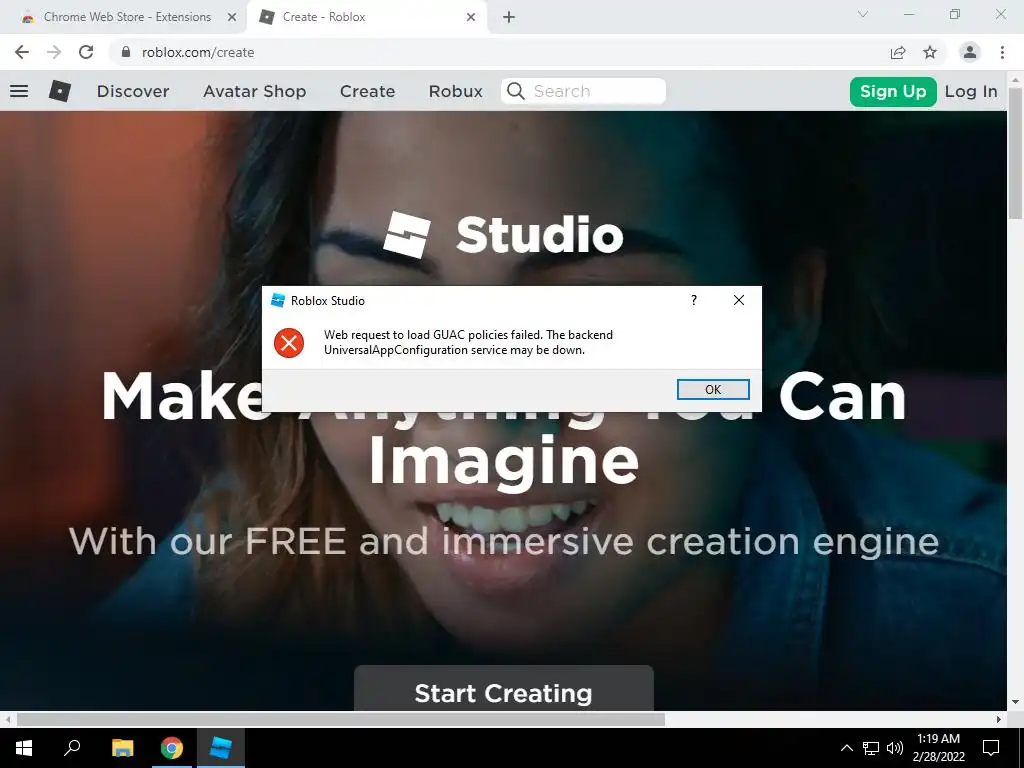
Task: Open the notification center icon
Action: coord(991,748)
